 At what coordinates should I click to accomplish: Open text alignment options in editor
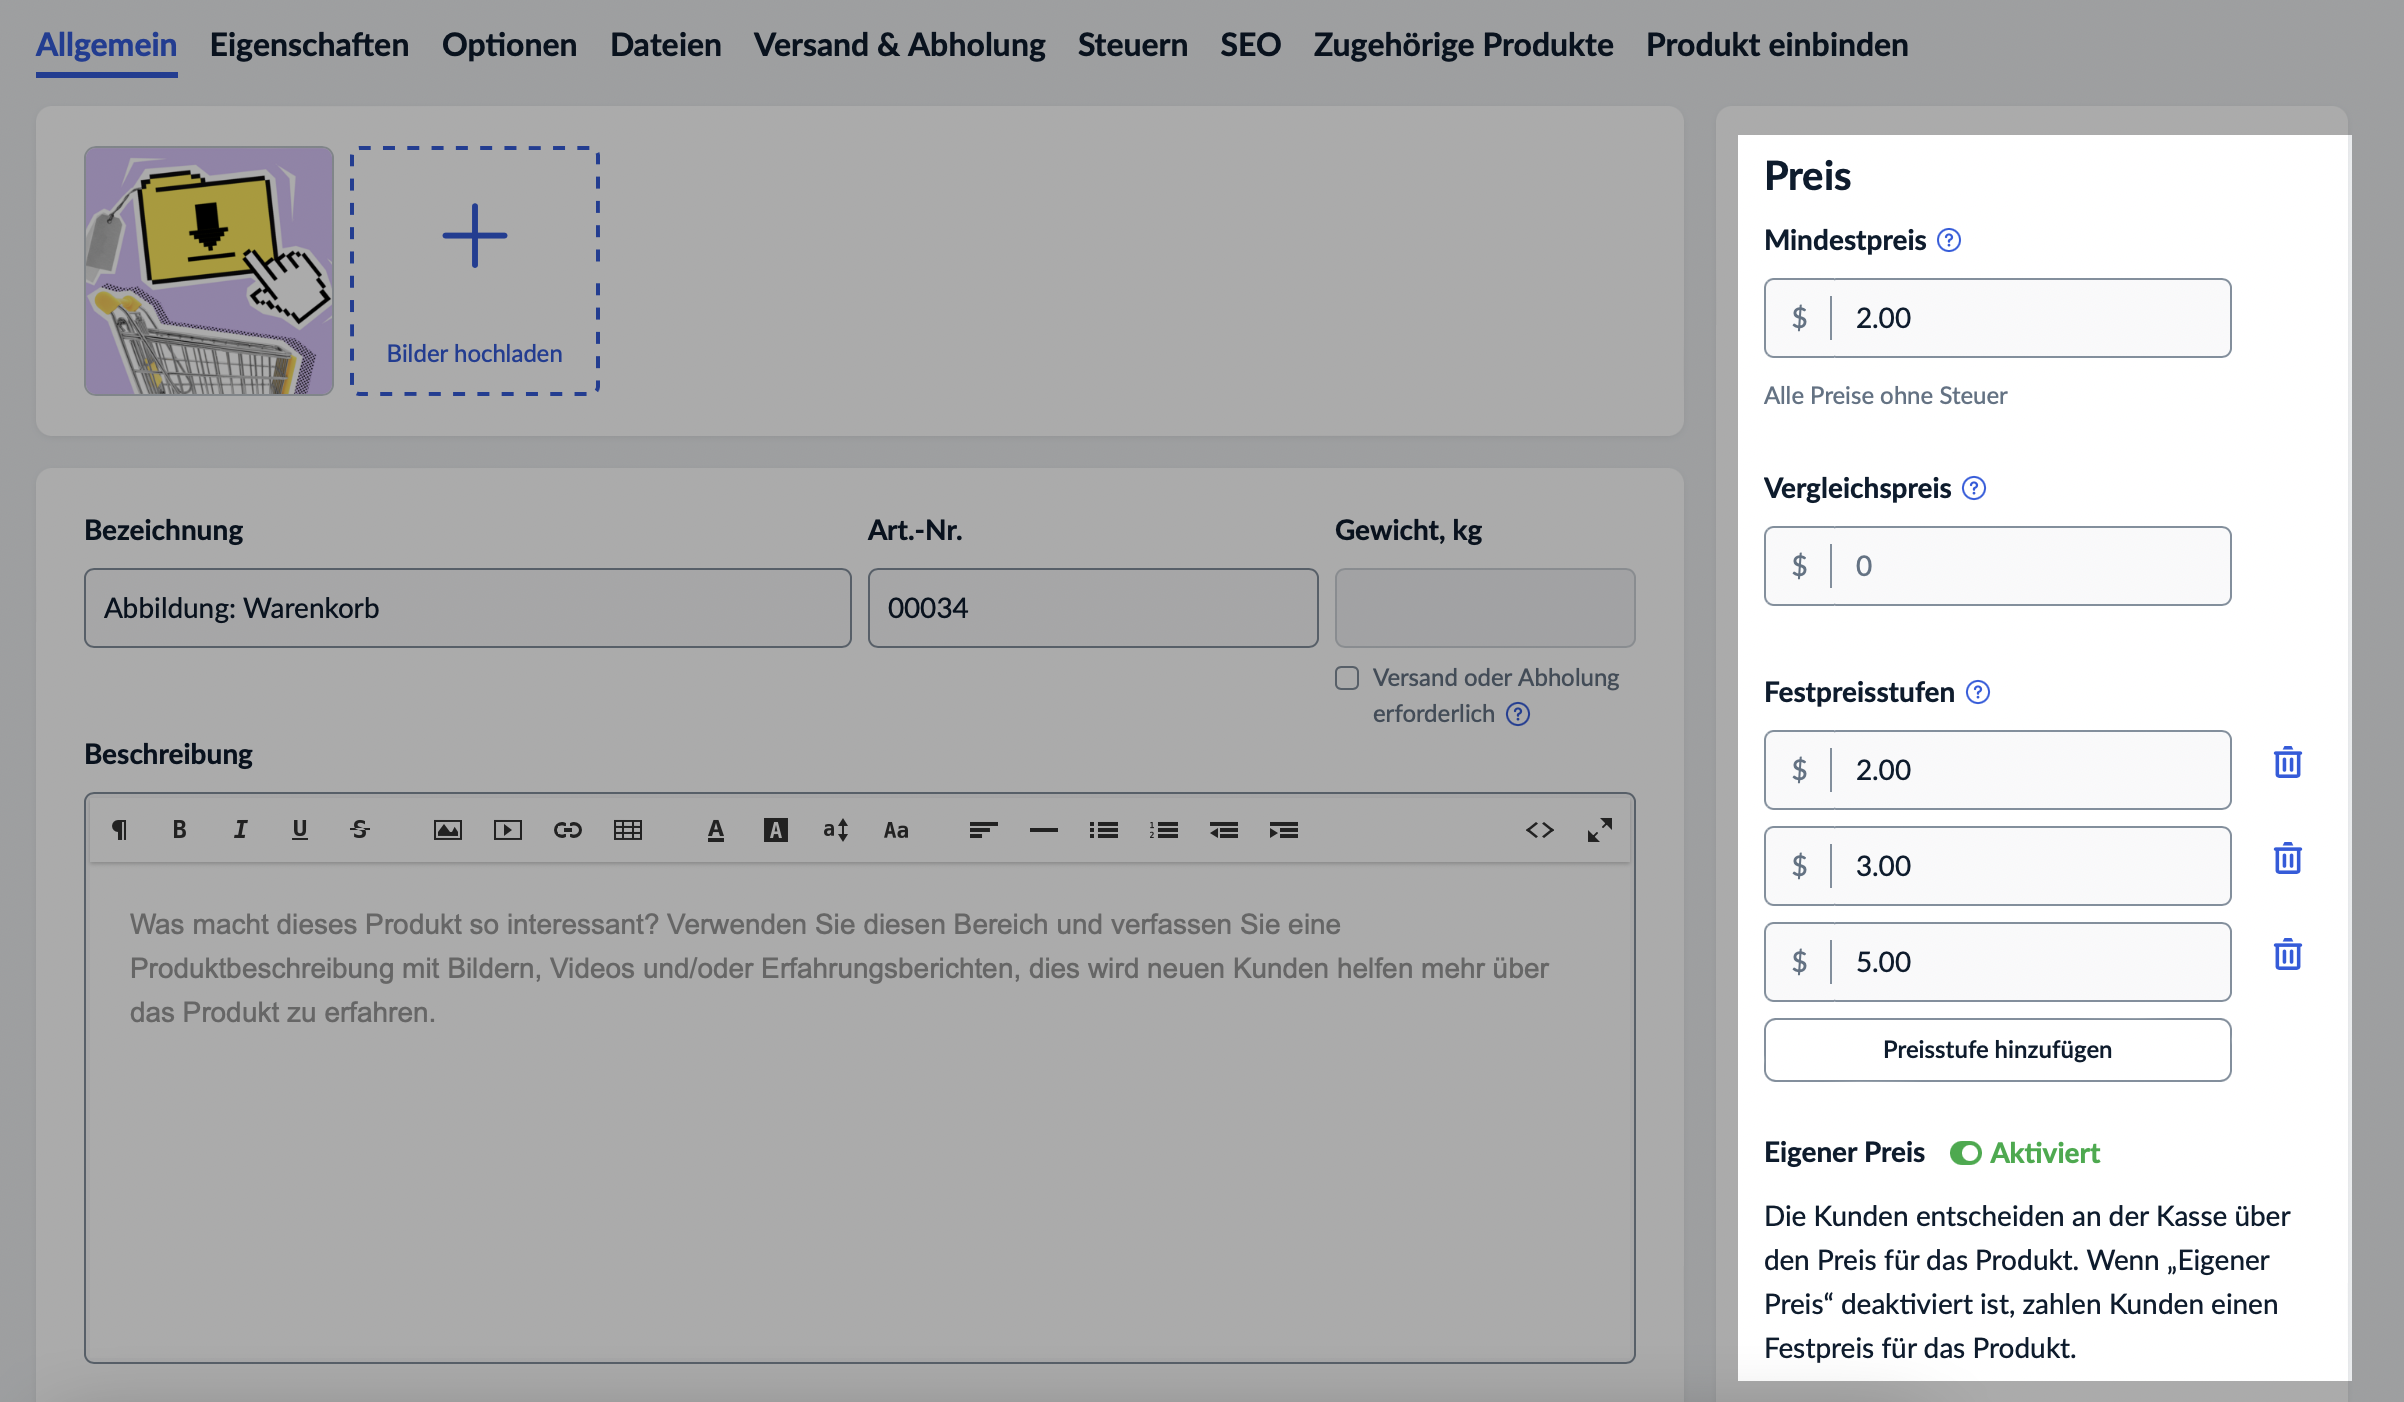[x=983, y=830]
